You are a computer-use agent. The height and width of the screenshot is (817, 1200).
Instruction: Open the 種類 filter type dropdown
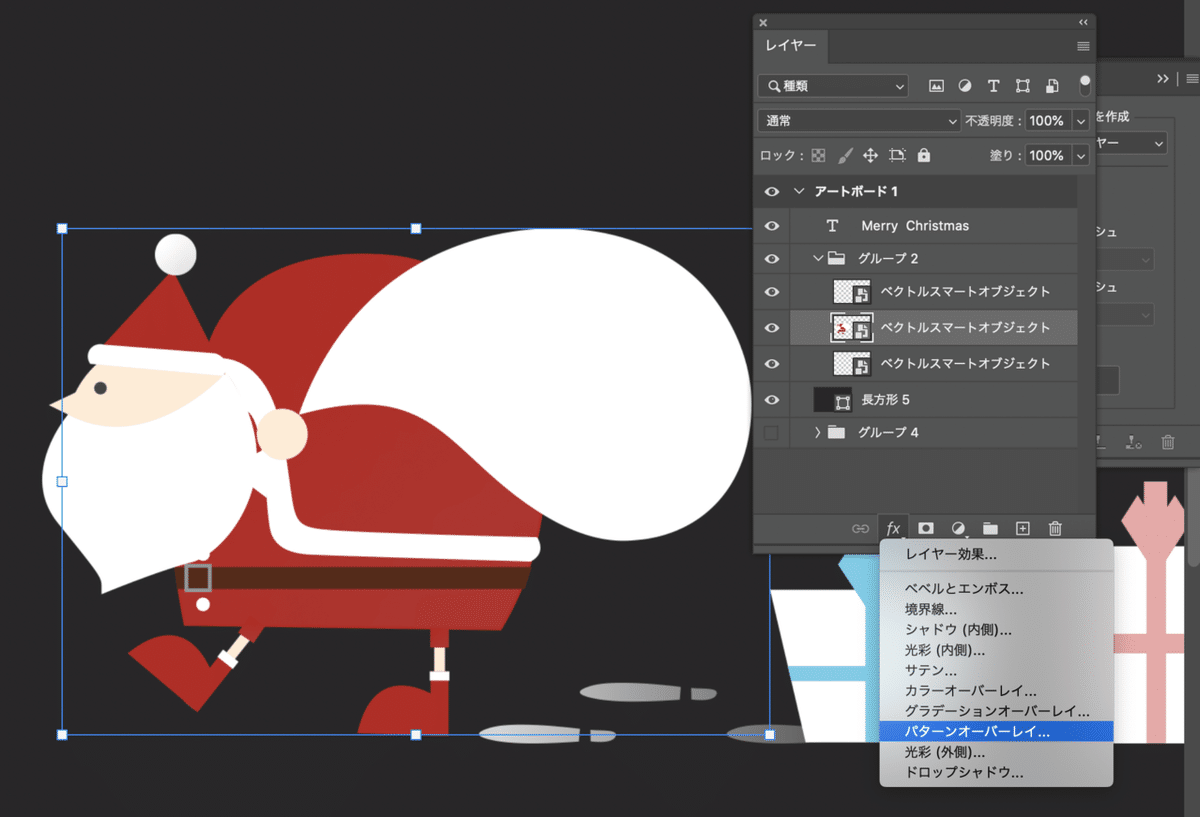tap(833, 86)
